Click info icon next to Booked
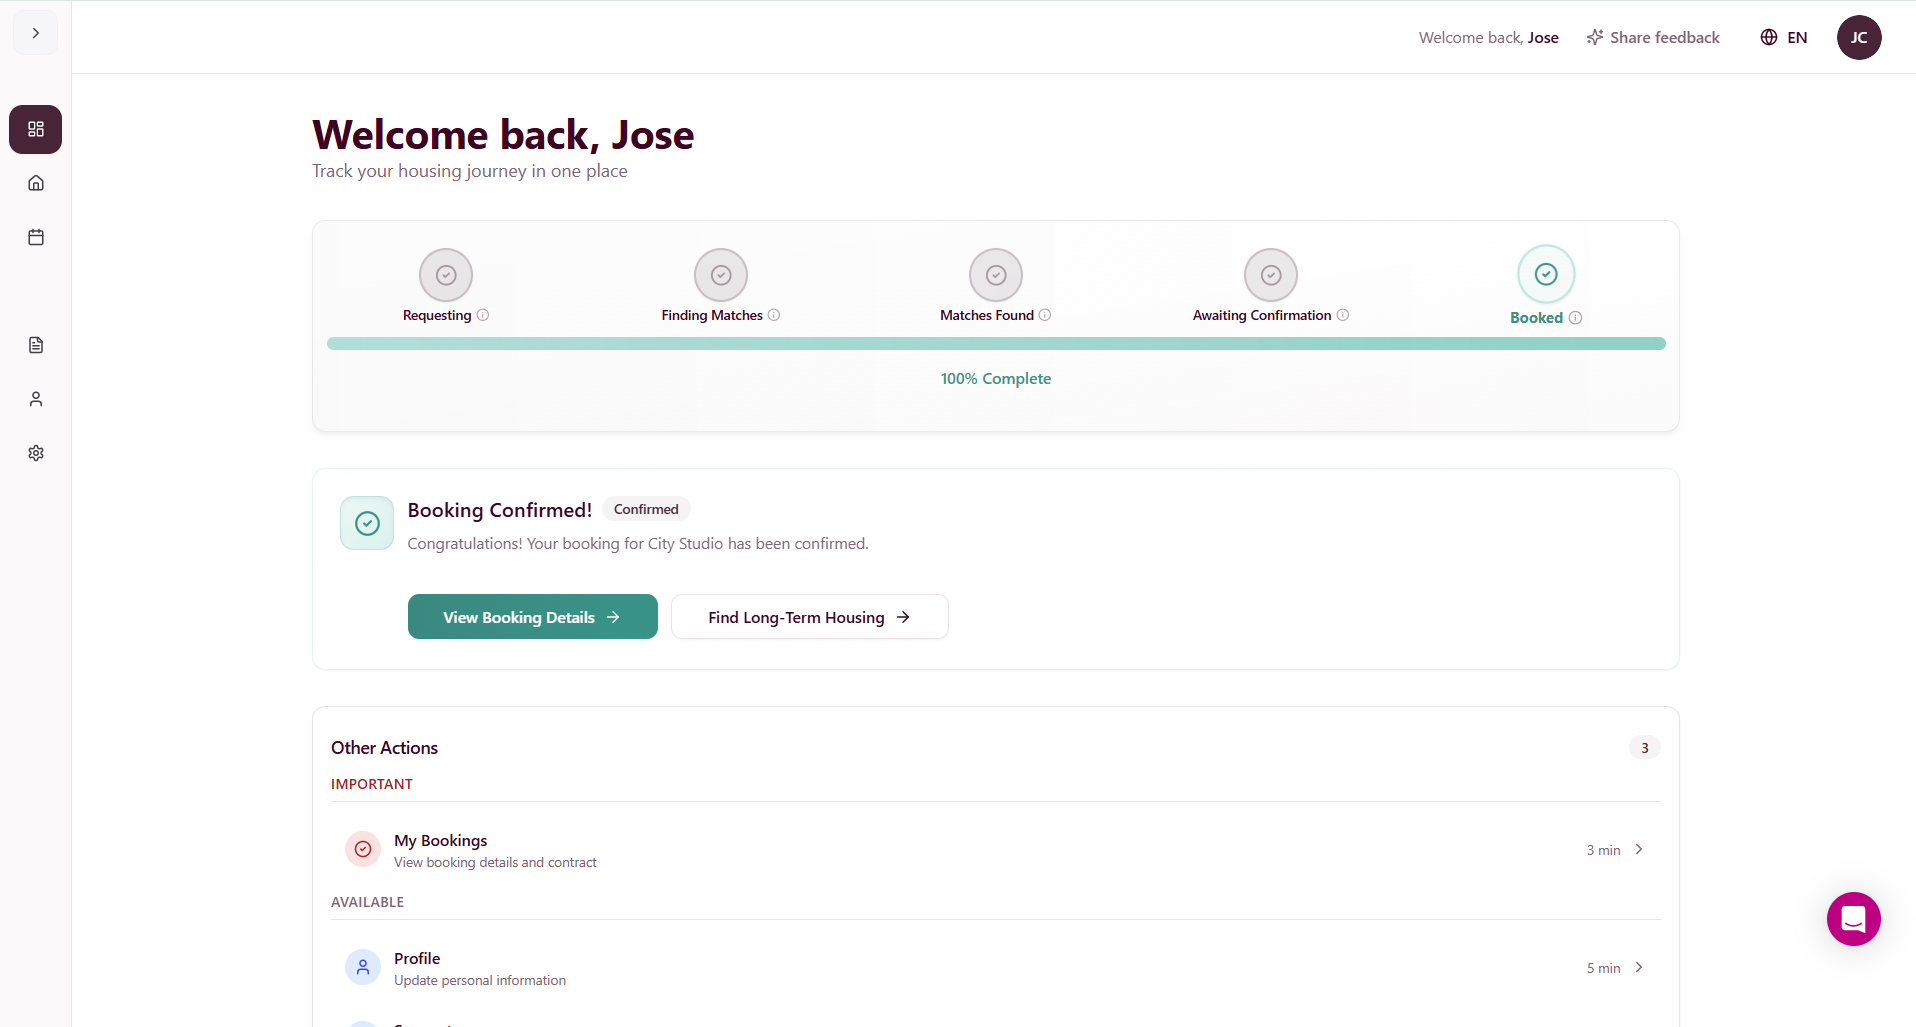Image resolution: width=1916 pixels, height=1027 pixels. tap(1576, 318)
